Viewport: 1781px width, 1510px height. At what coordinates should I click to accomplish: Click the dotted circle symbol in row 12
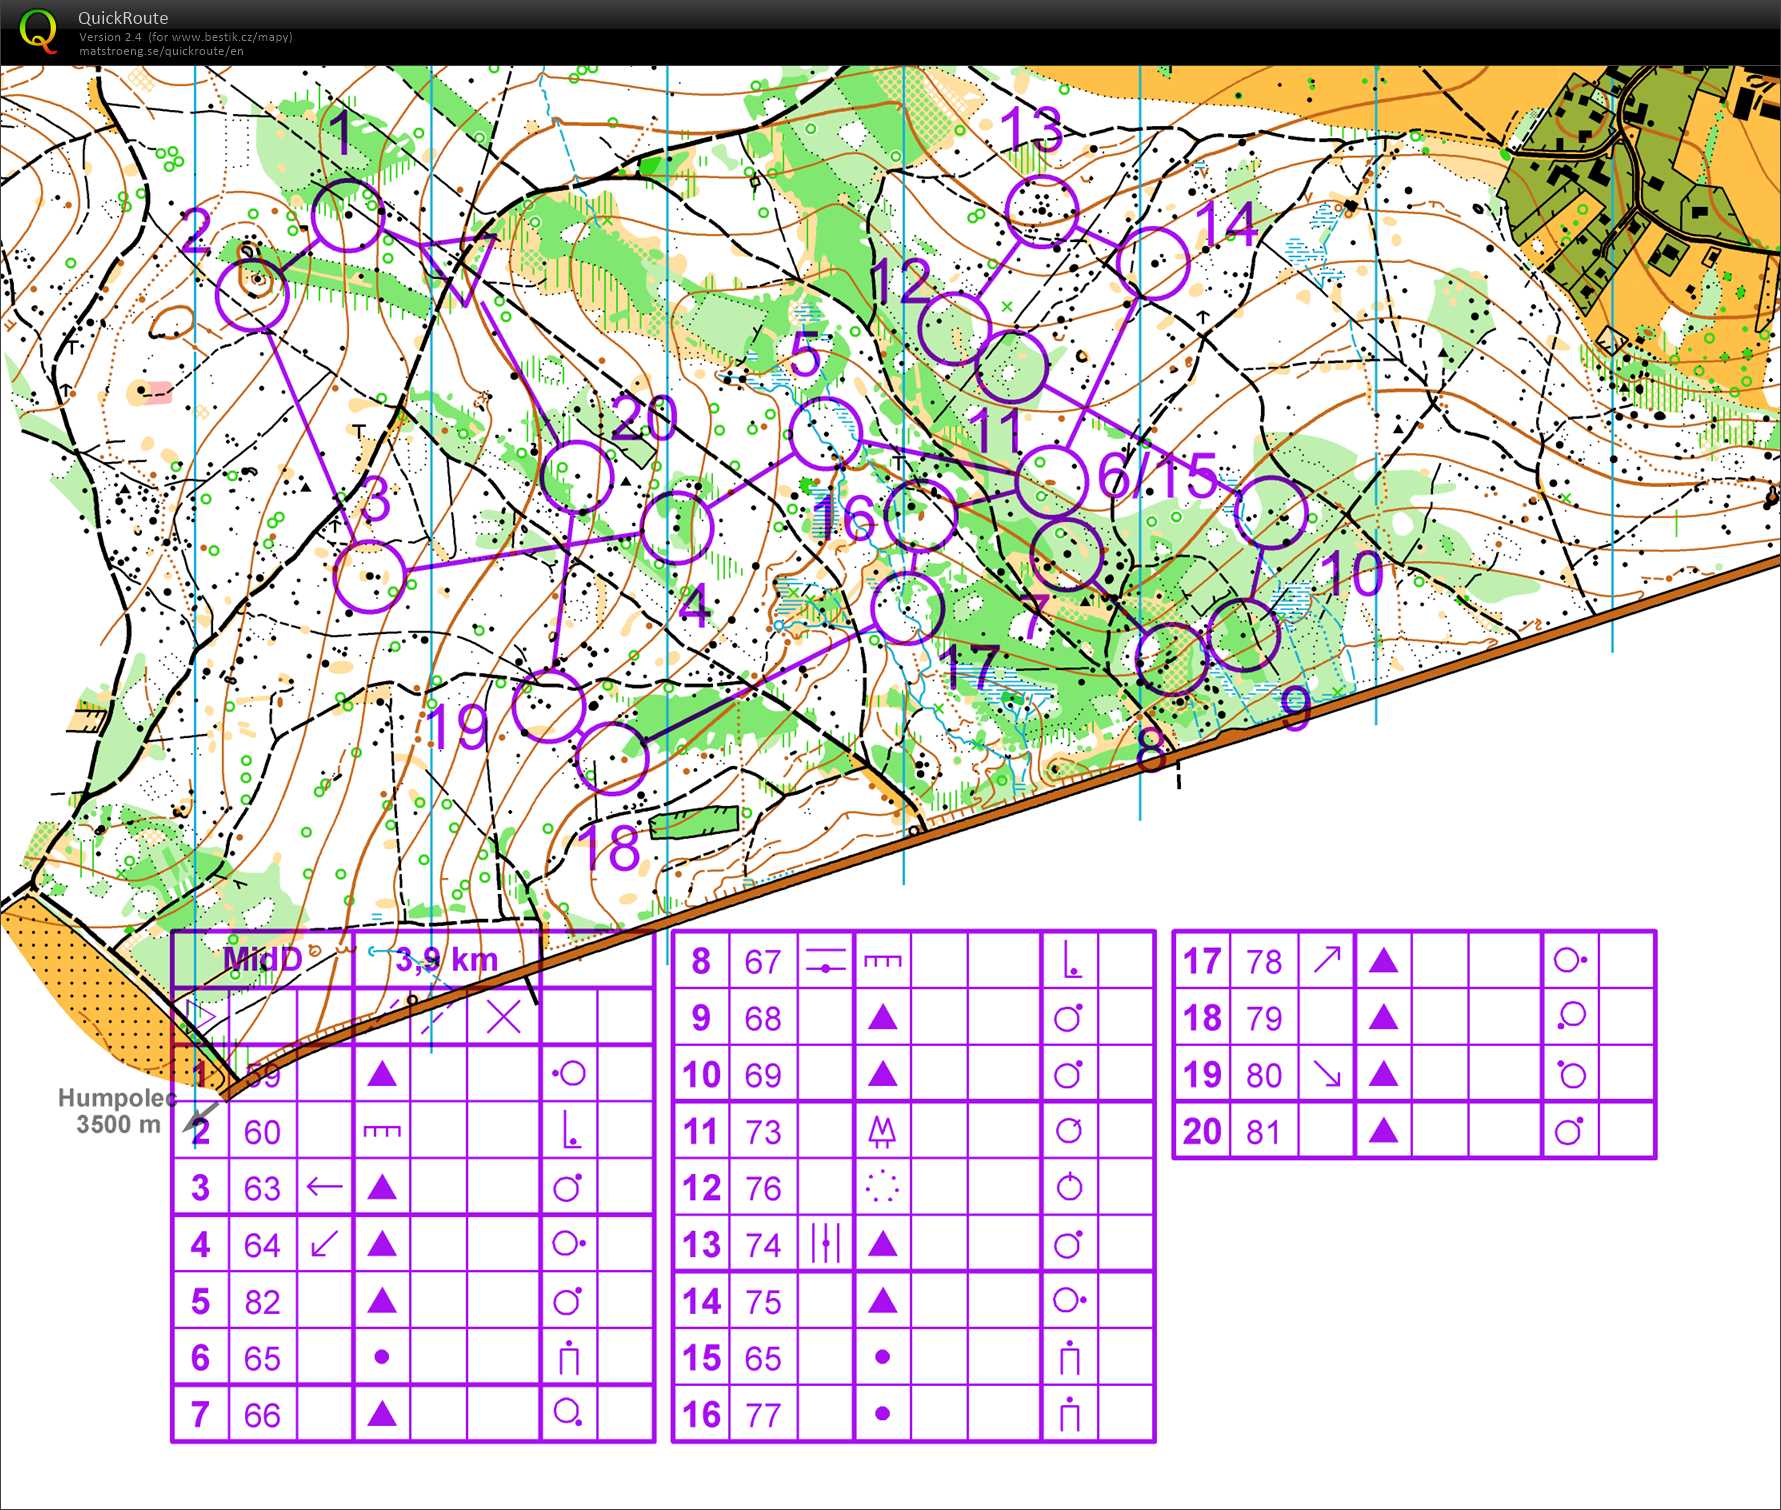pos(882,1188)
